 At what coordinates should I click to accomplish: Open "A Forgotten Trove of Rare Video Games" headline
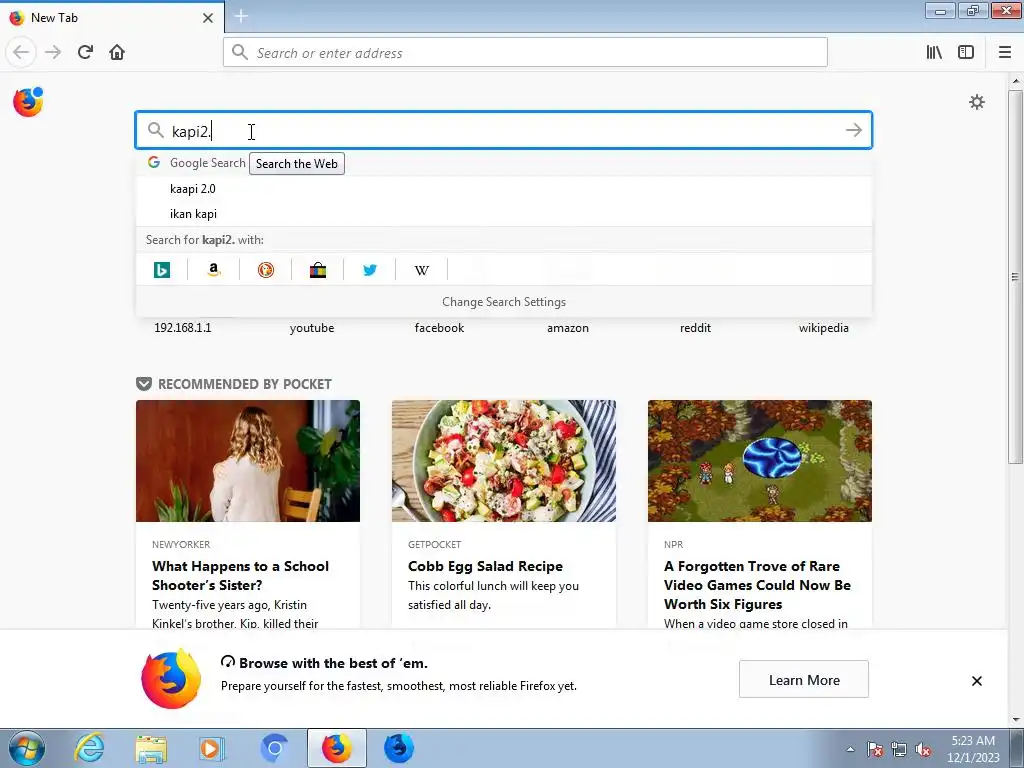point(757,585)
